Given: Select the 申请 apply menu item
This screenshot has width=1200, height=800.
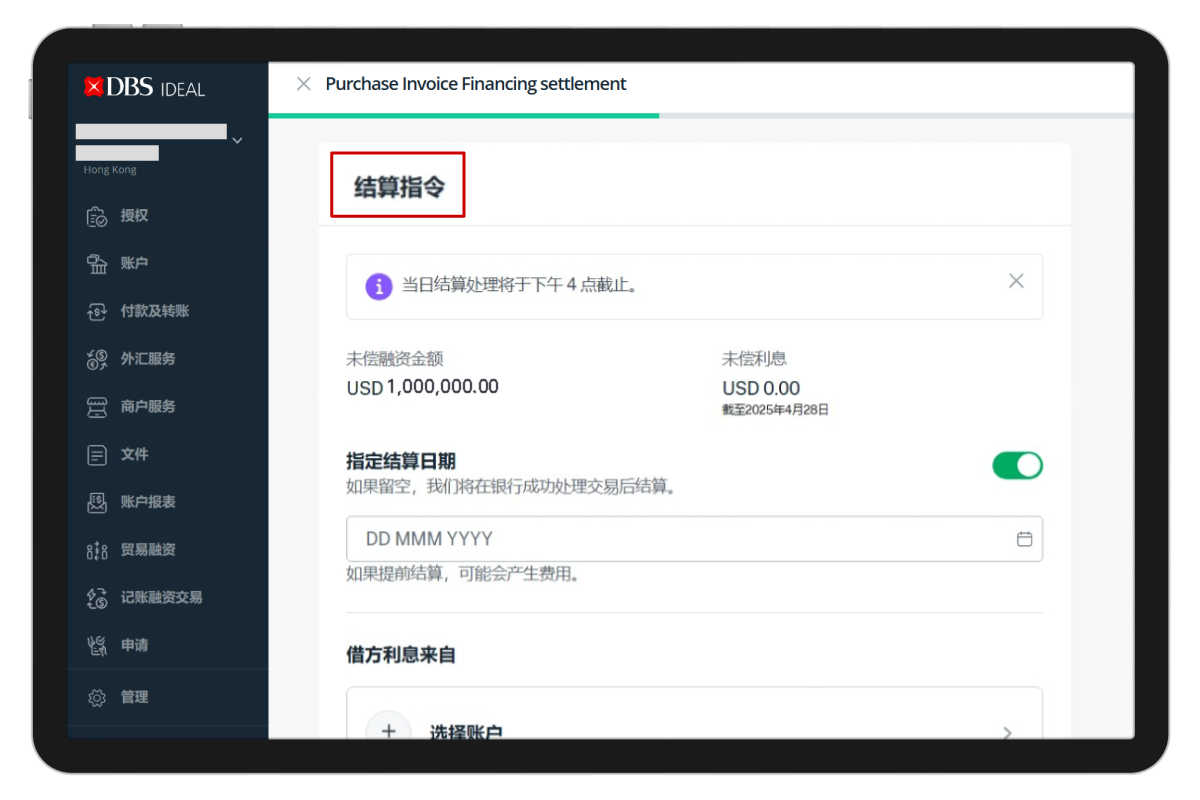Looking at the screenshot, I should [134, 645].
